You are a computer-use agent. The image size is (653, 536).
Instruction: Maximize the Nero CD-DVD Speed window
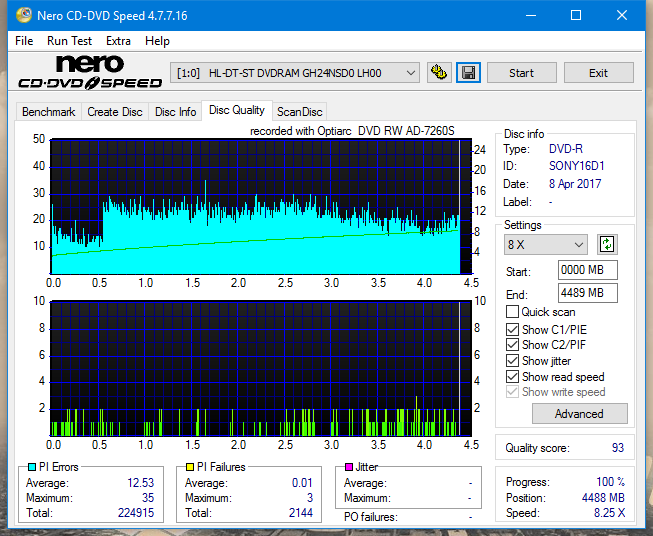click(x=576, y=15)
